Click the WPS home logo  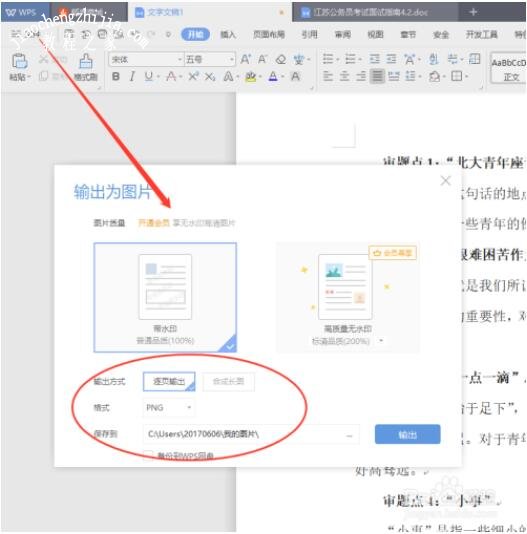tap(21, 13)
